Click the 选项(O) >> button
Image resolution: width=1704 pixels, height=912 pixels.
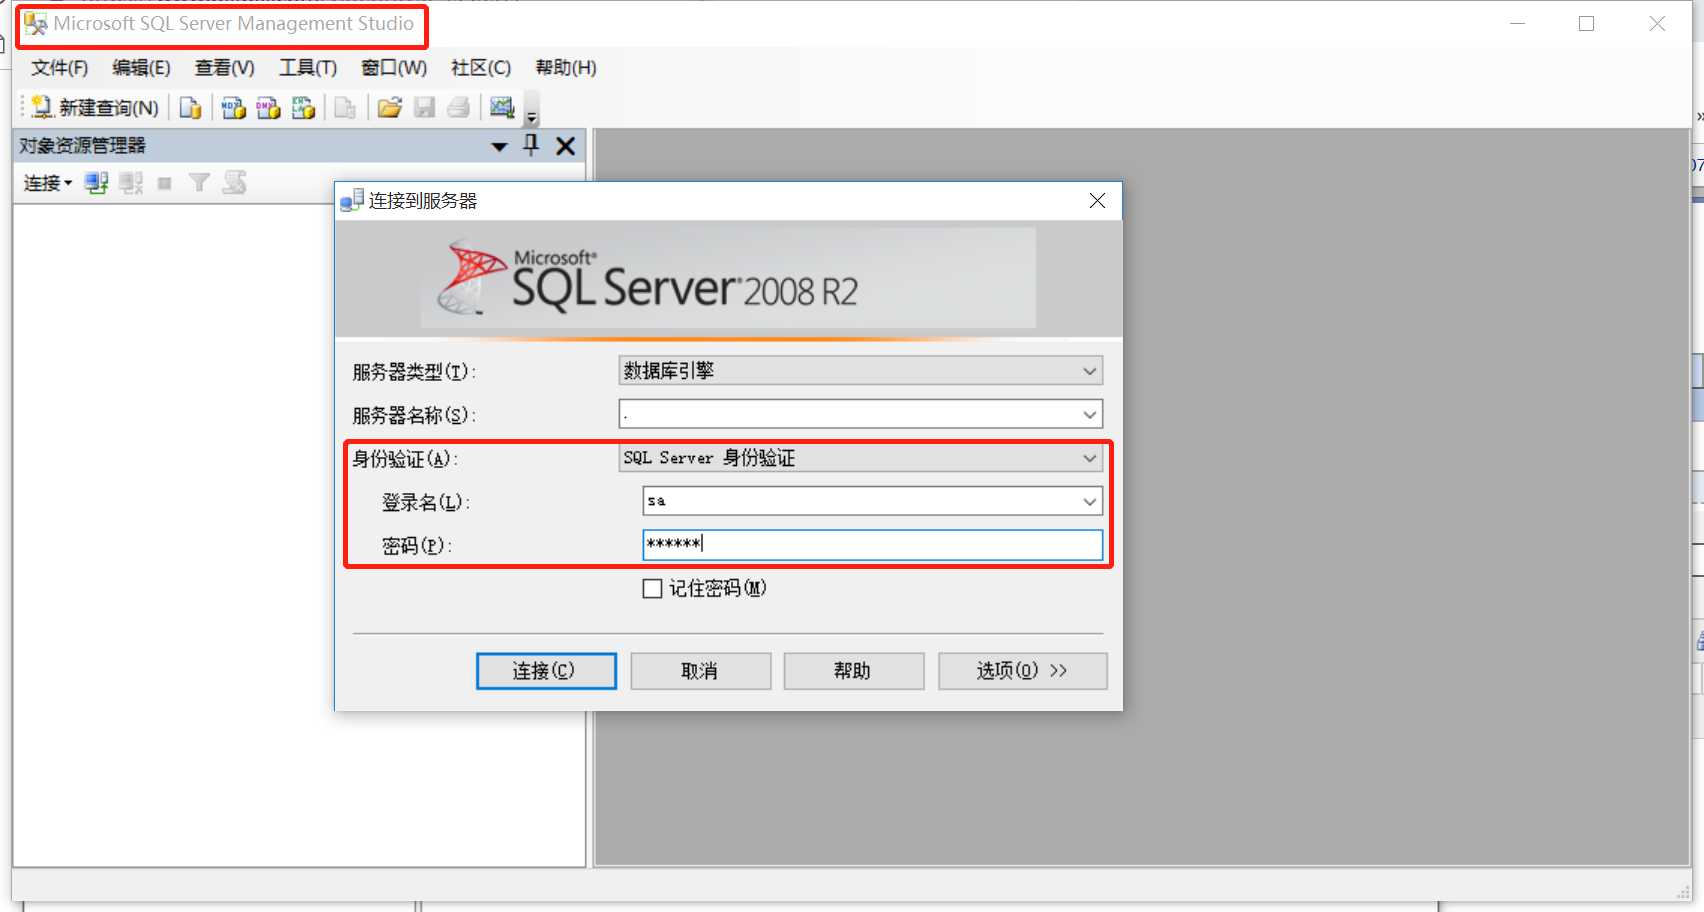coord(1022,671)
